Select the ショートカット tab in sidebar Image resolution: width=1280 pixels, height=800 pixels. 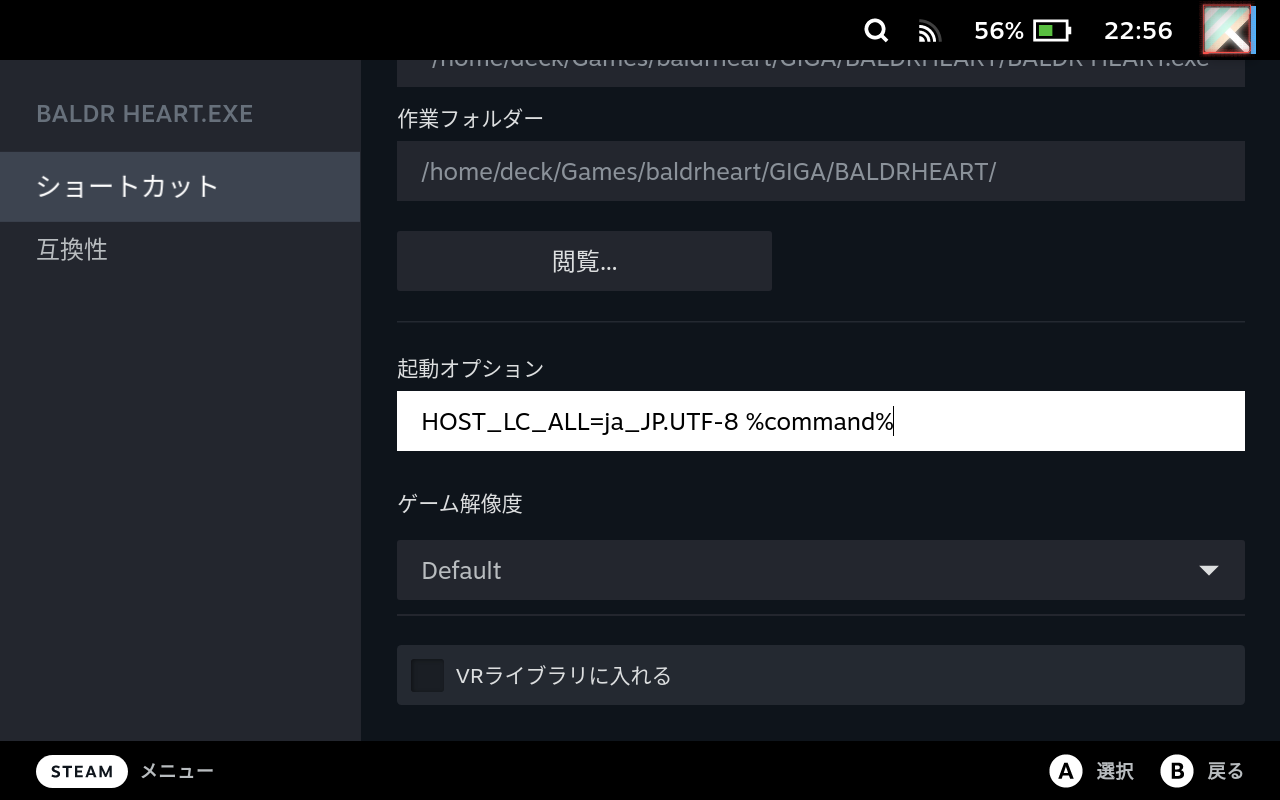click(x=180, y=187)
